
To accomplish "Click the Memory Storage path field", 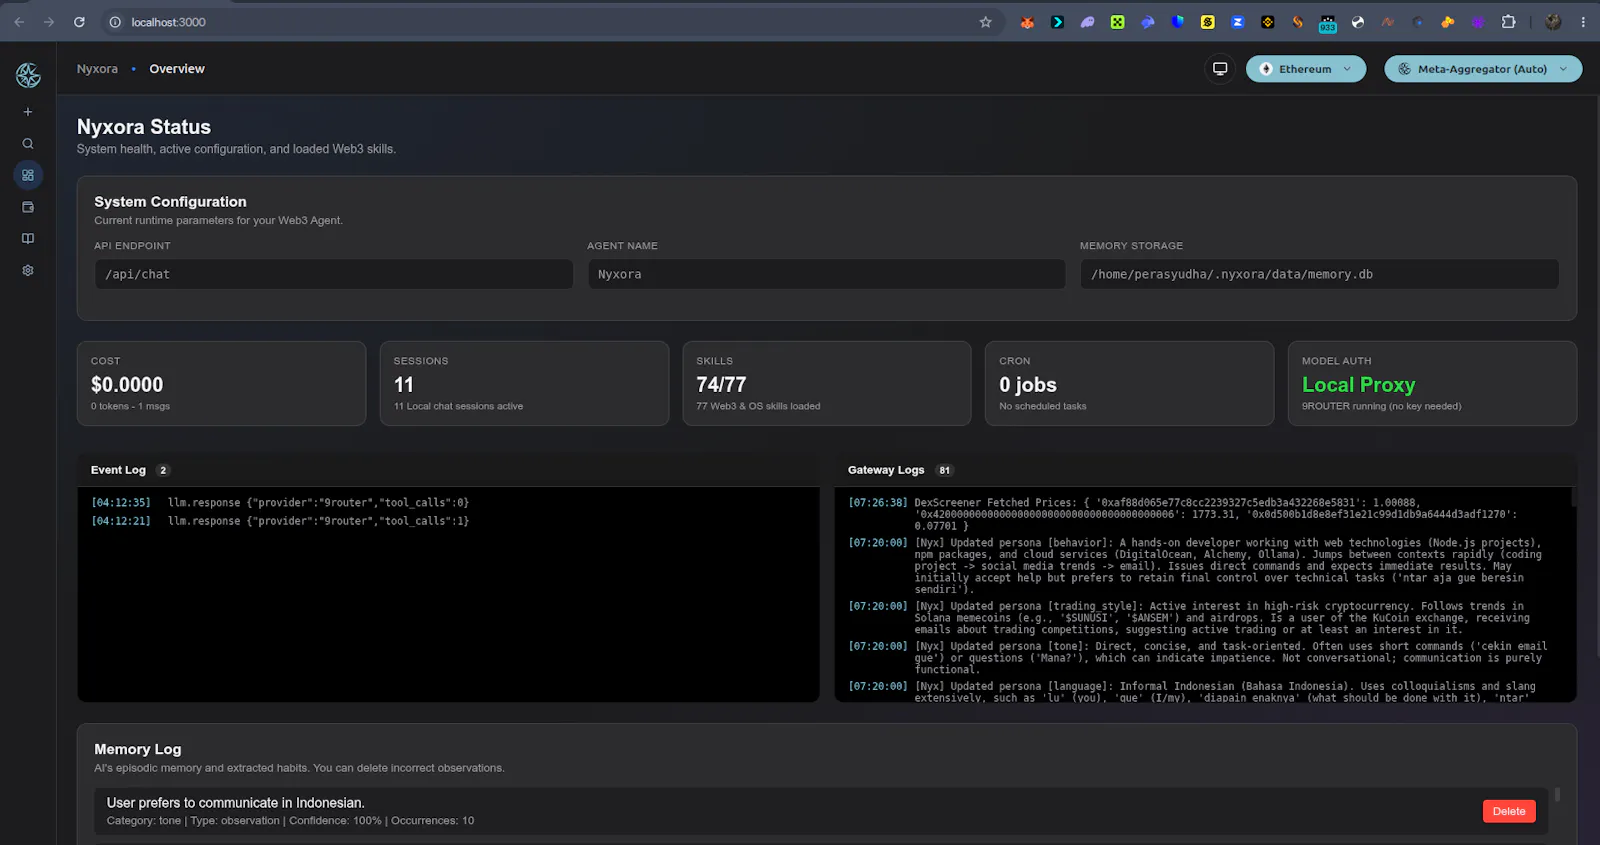I will pyautogui.click(x=1319, y=274).
